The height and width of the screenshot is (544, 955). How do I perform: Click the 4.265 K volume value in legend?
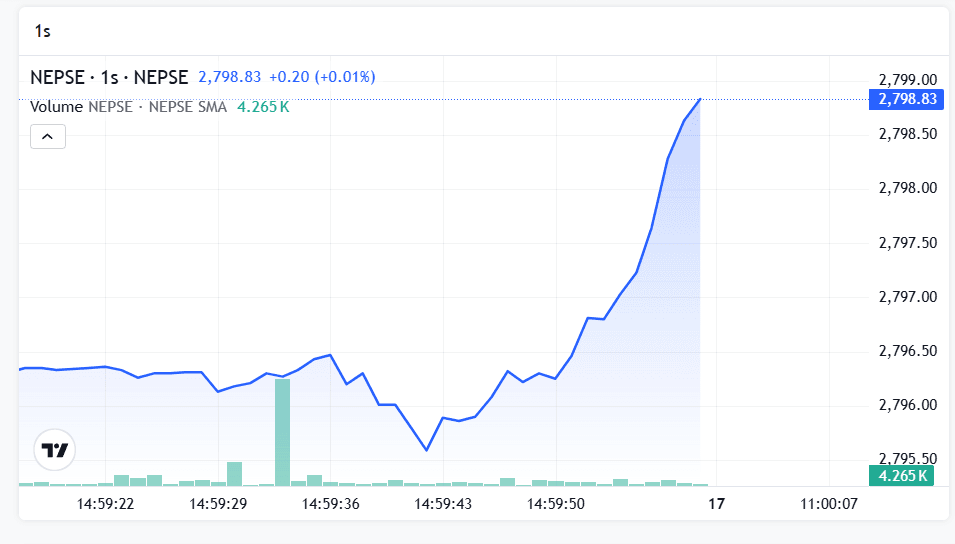click(x=263, y=107)
